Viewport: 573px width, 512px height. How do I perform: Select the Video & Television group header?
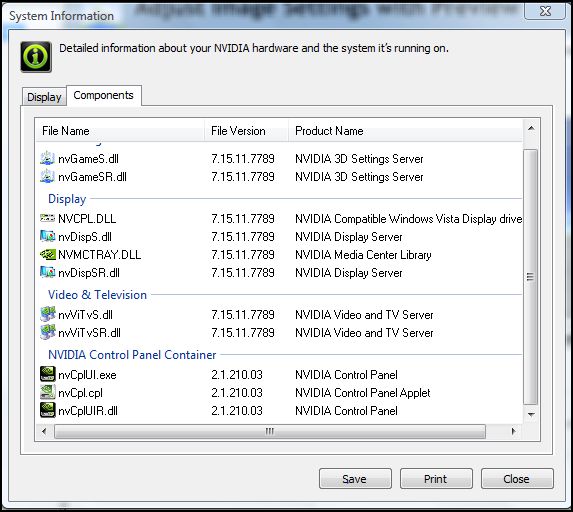click(x=97, y=295)
